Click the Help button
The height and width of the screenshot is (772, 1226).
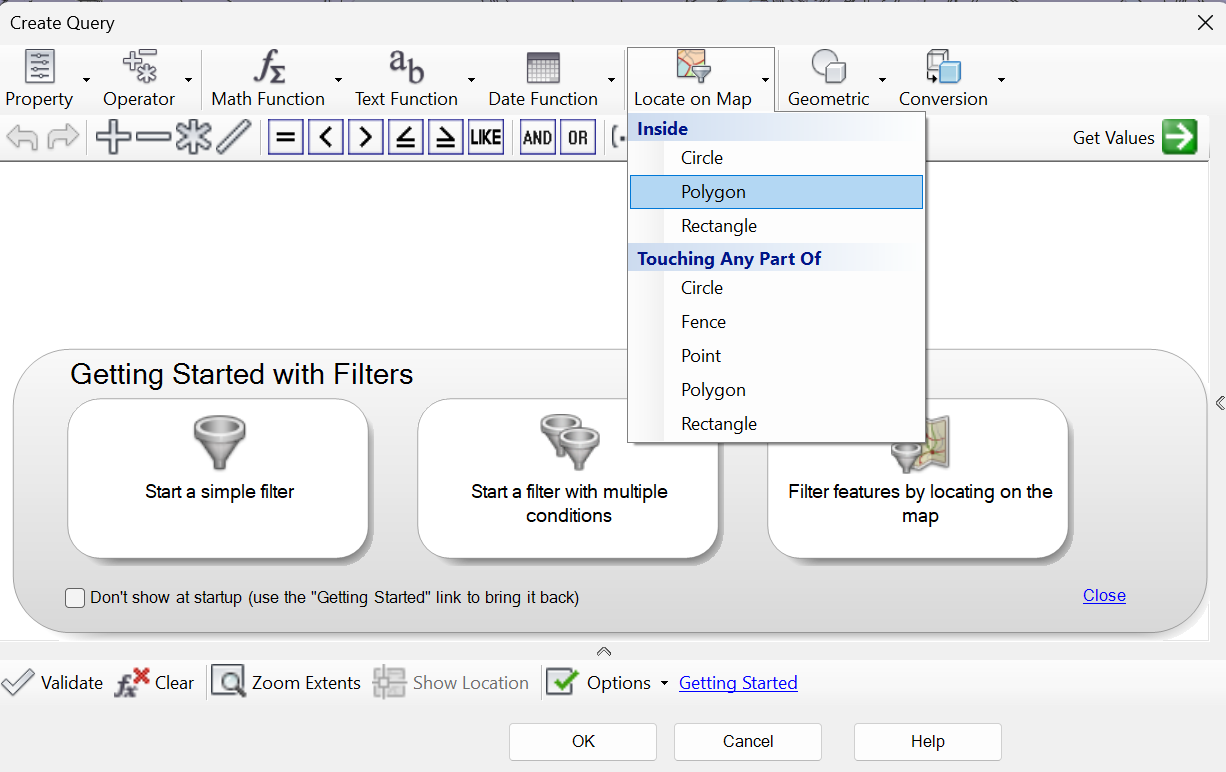click(x=928, y=742)
